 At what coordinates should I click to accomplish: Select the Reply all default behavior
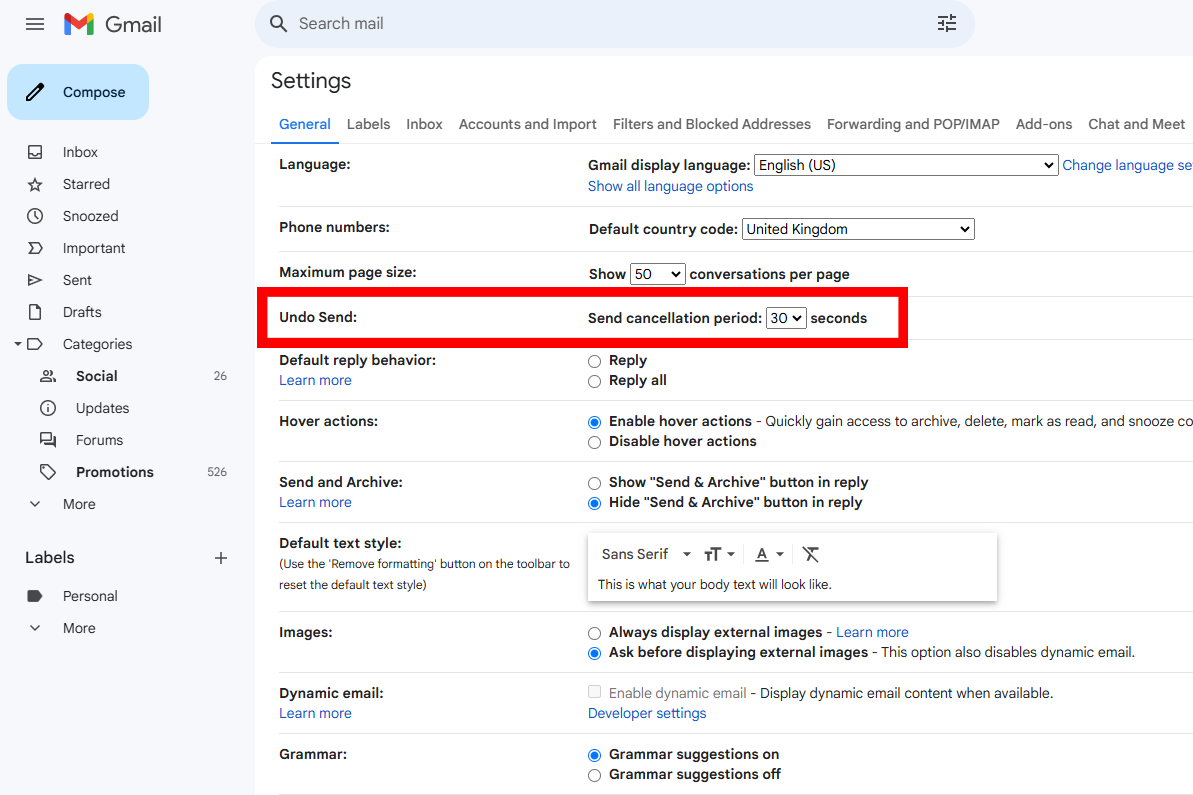[594, 381]
